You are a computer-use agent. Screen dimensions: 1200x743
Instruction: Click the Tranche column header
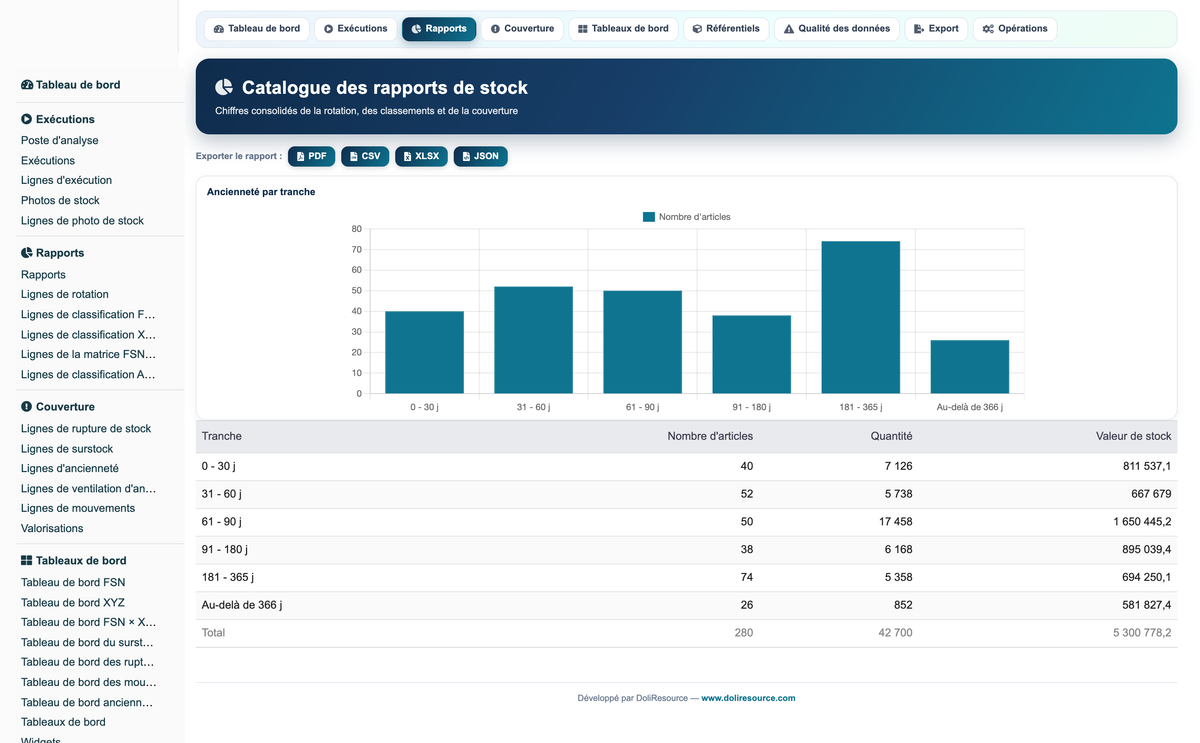click(222, 436)
